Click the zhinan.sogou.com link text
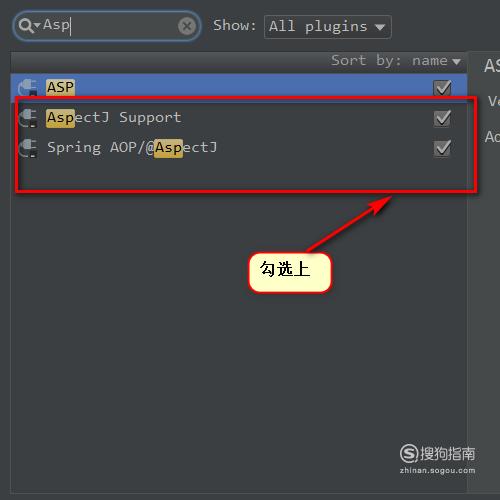Image resolution: width=500 pixels, height=500 pixels. coord(437,470)
